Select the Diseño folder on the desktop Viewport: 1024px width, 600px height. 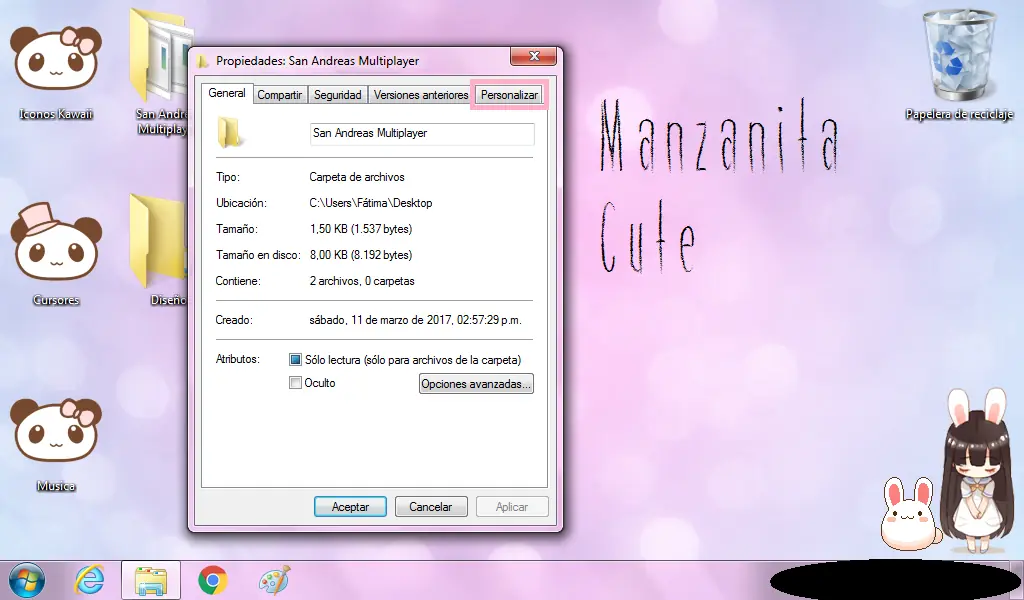coord(159,242)
